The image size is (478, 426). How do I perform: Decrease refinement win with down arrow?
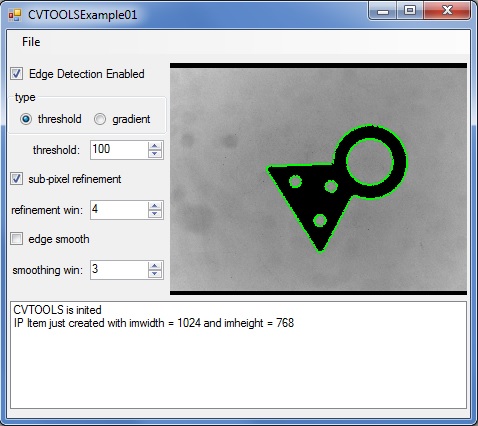(154, 214)
